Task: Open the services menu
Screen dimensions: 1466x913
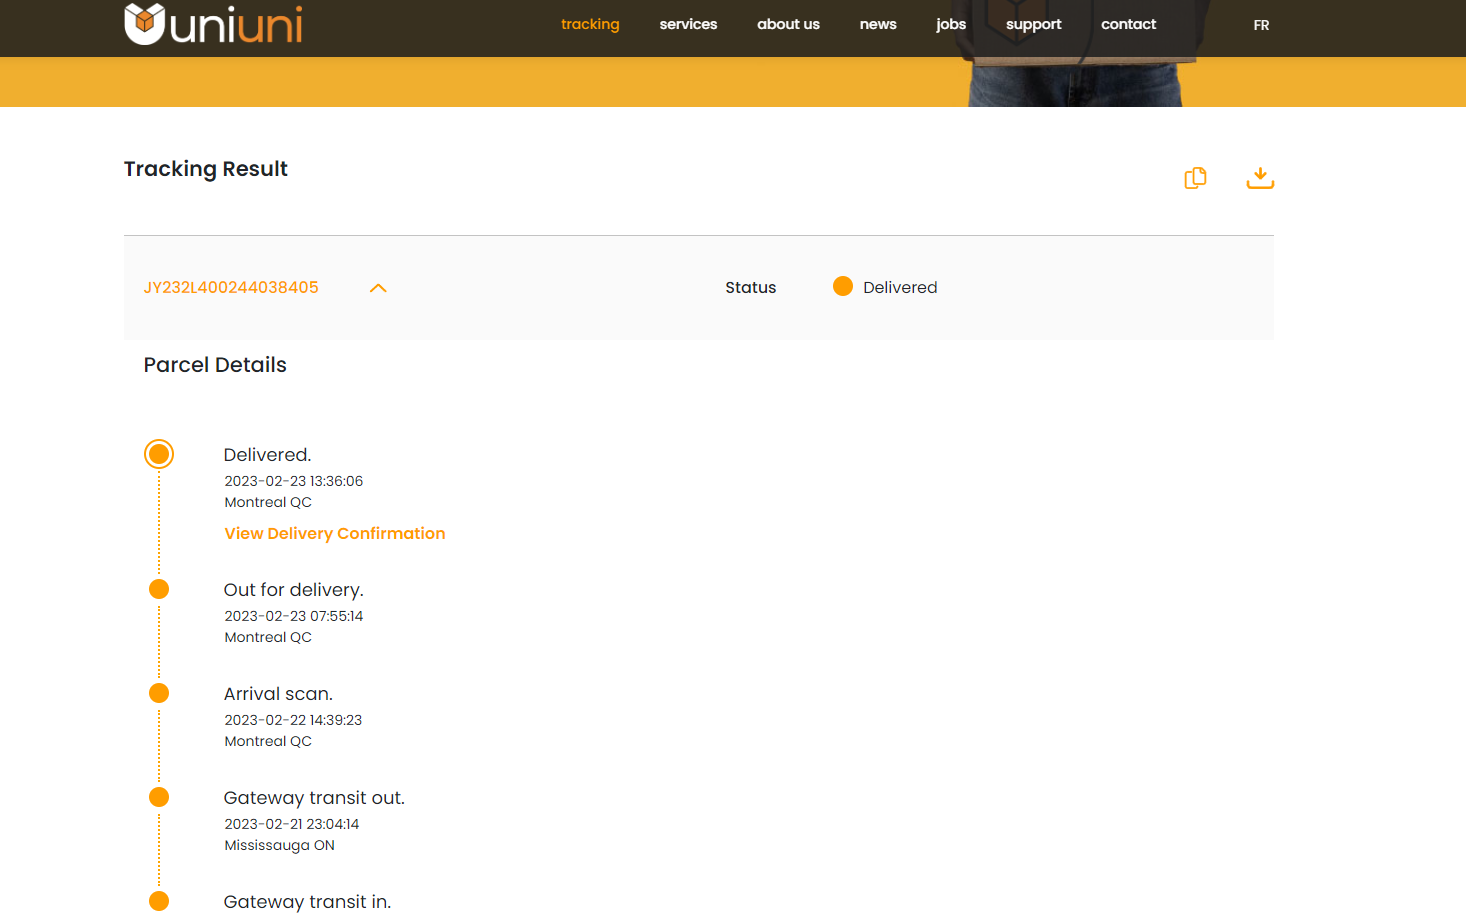Action: pyautogui.click(x=688, y=24)
